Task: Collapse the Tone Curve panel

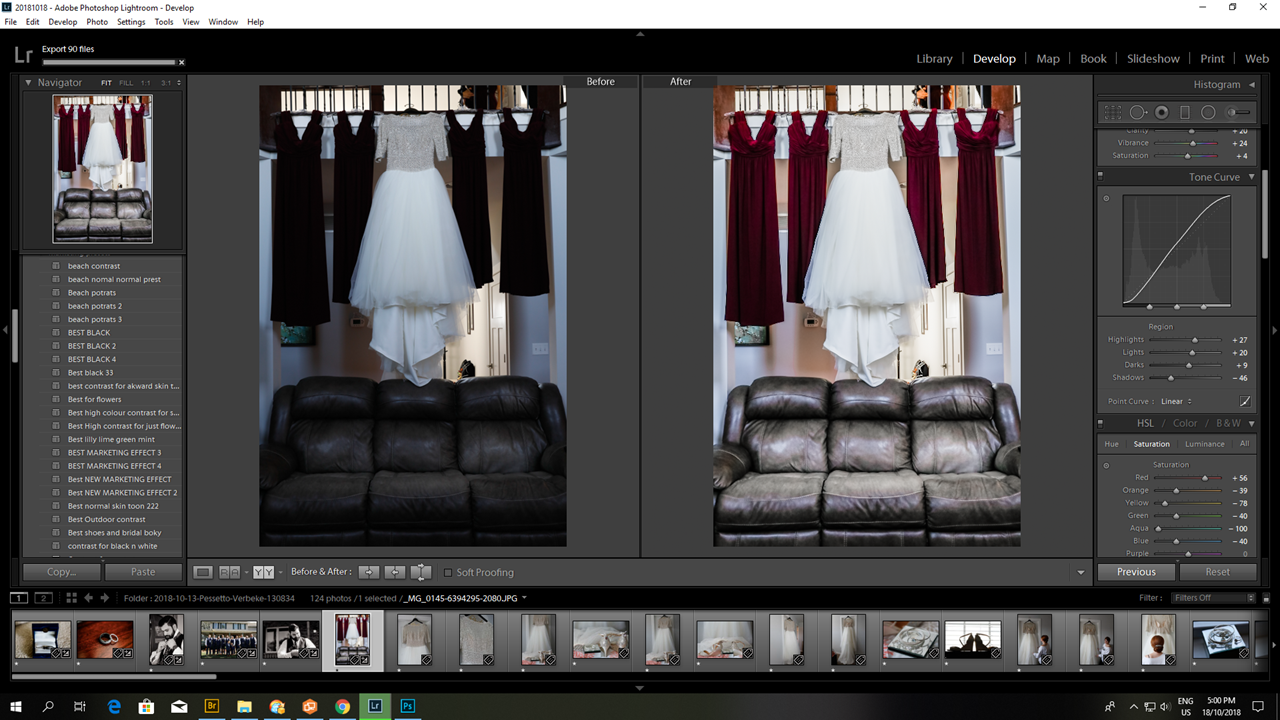Action: tap(1251, 177)
